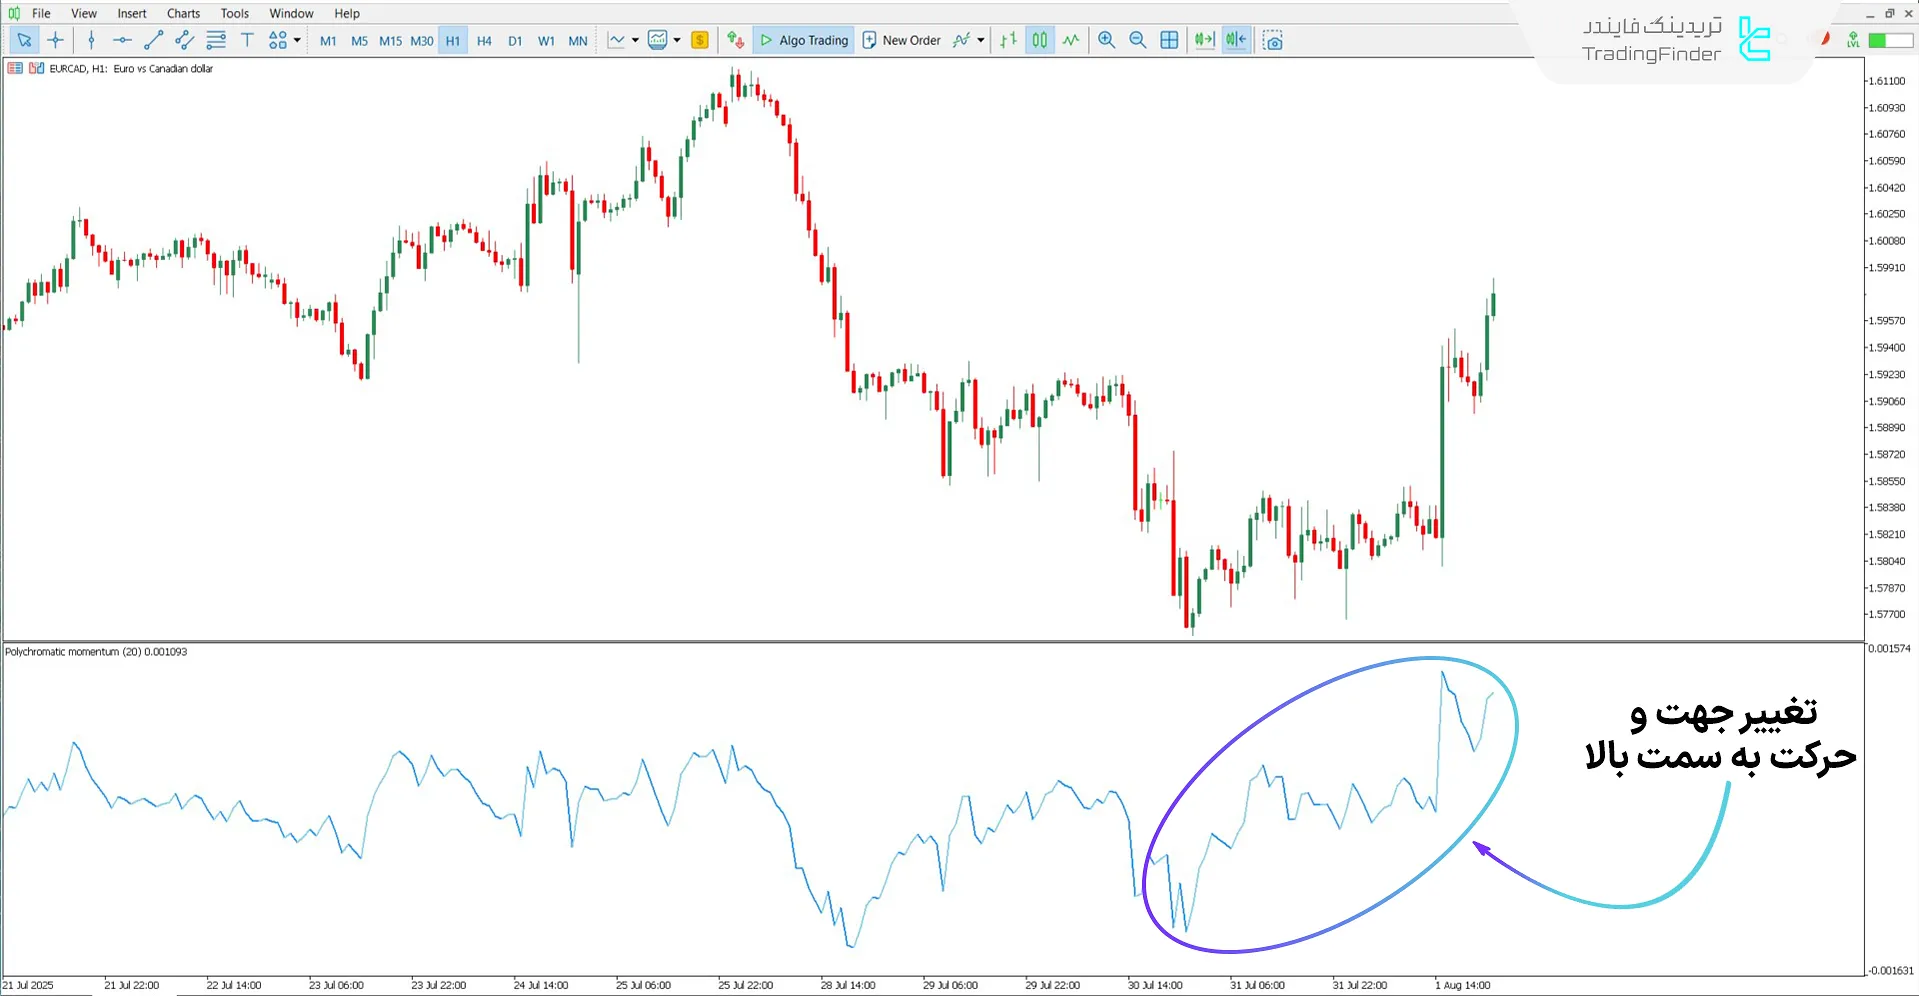Take a chart screenshot with camera icon
The image size is (1919, 996).
point(1272,40)
